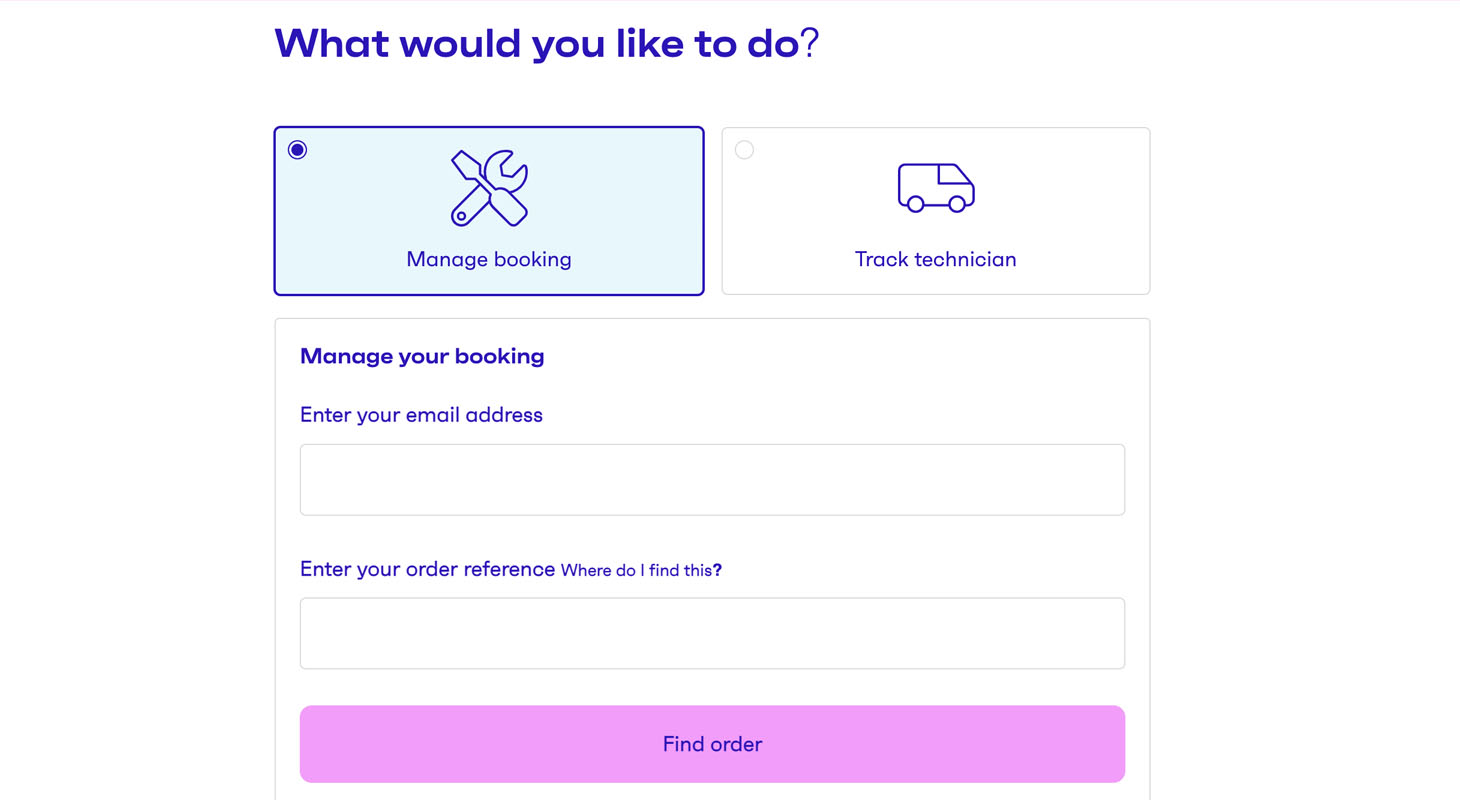Click the "Enter your email address" label
The width and height of the screenshot is (1460, 800).
(421, 415)
